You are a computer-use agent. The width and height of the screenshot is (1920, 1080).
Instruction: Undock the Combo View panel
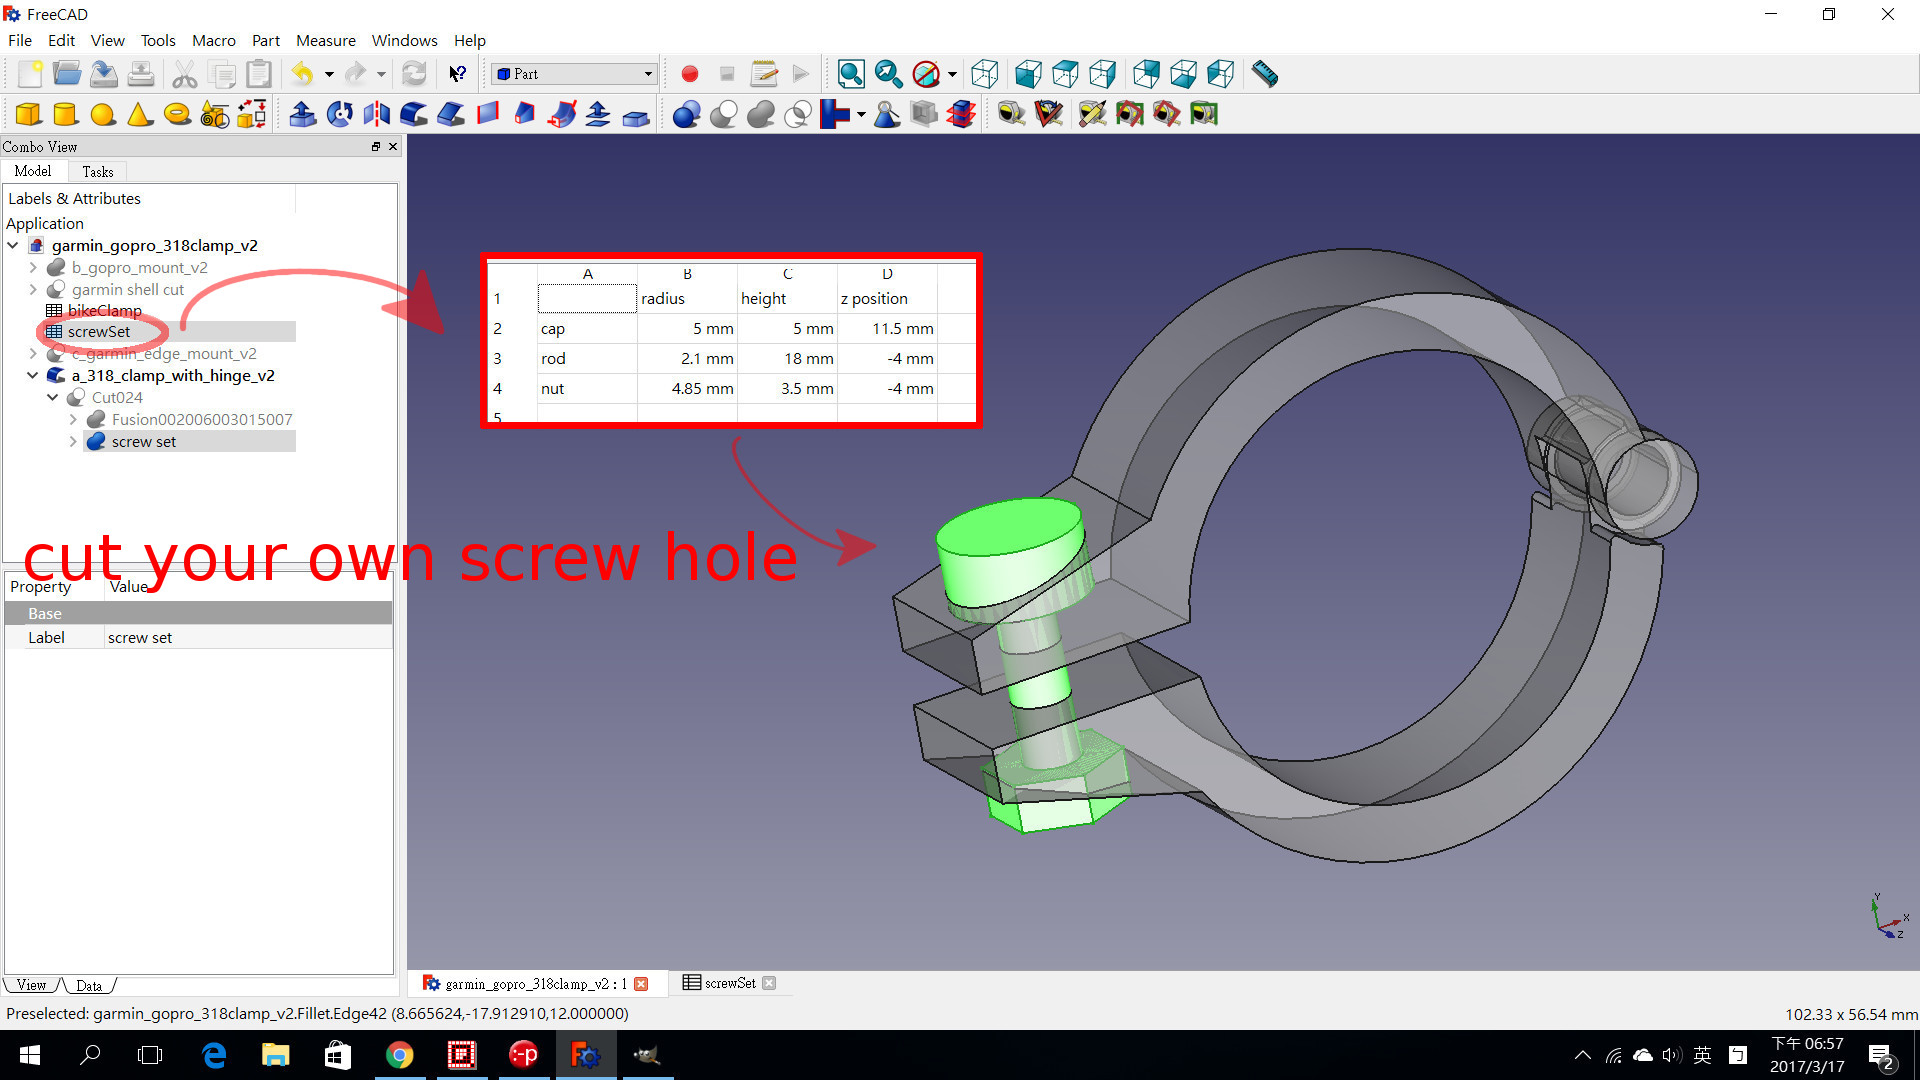point(376,146)
